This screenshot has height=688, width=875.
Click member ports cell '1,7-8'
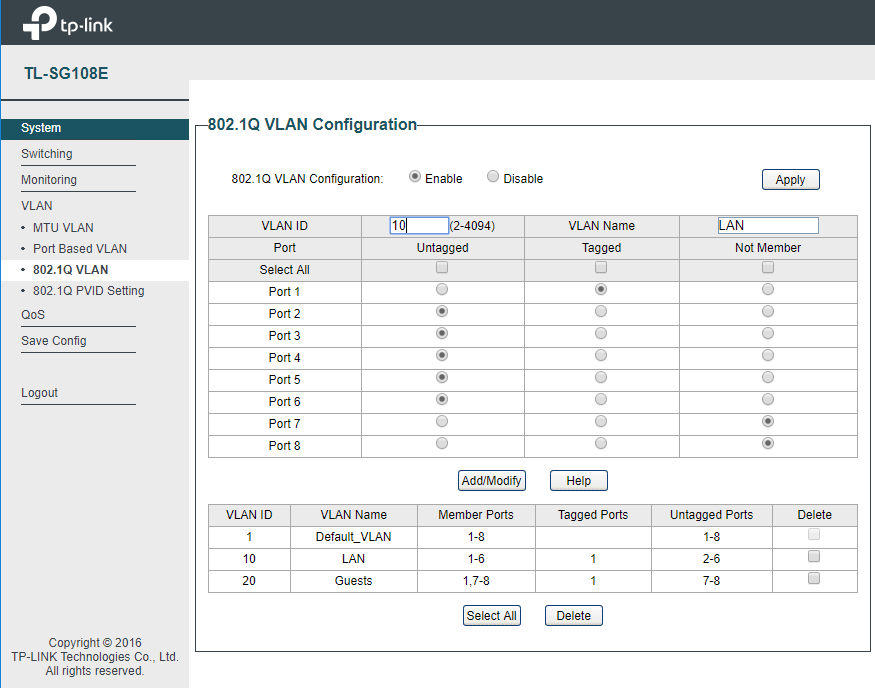476,581
